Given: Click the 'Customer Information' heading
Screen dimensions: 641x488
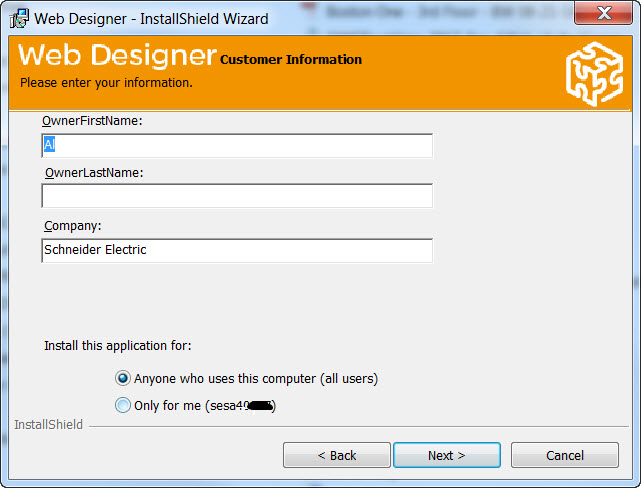Looking at the screenshot, I should click(291, 60).
